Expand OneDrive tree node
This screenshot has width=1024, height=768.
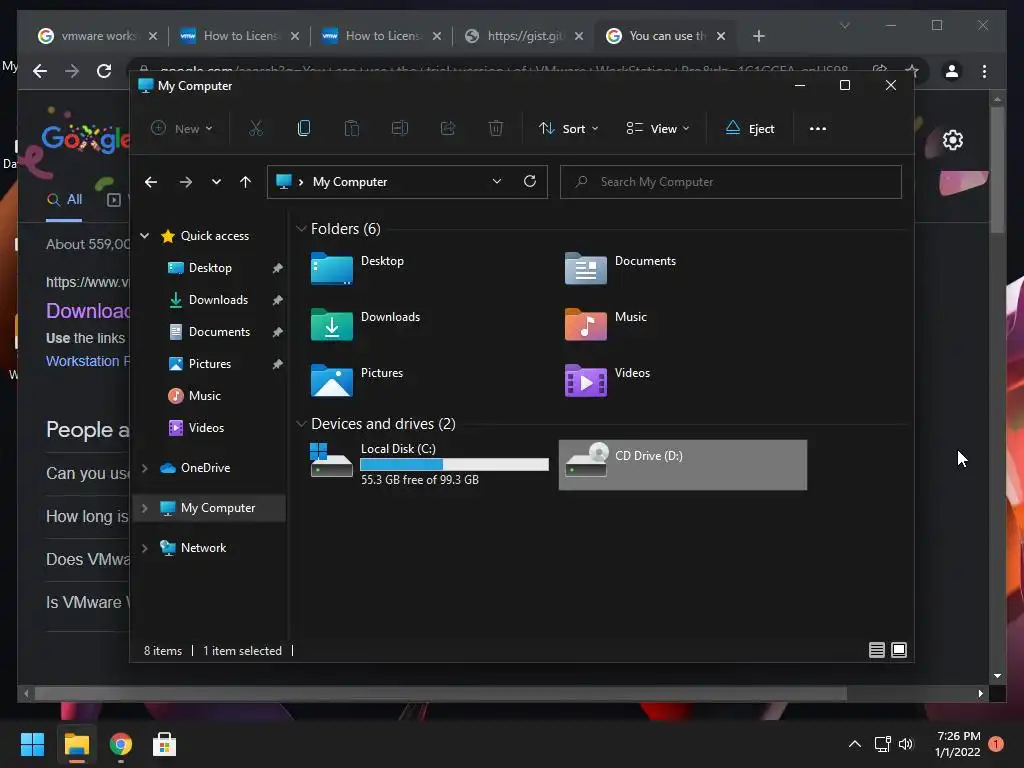[x=145, y=468]
